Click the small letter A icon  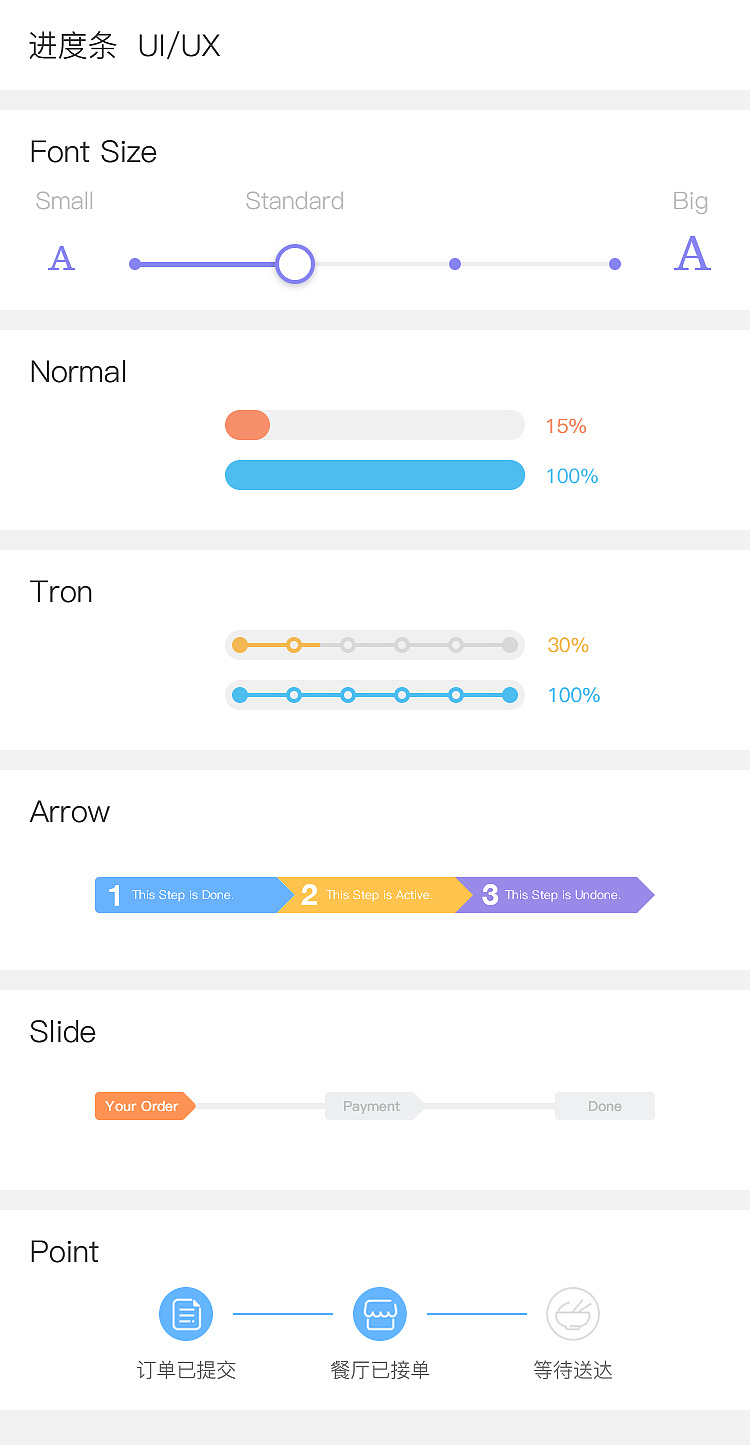[62, 258]
